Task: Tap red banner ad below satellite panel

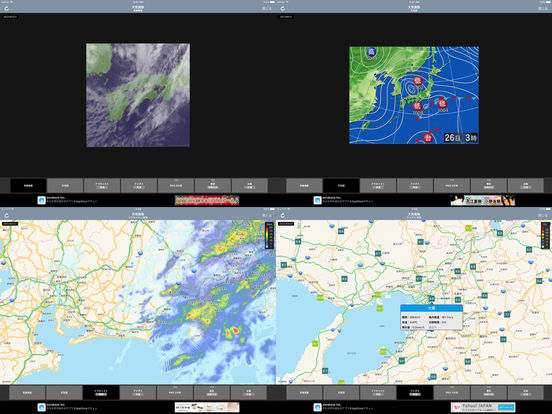Action: 207,200
